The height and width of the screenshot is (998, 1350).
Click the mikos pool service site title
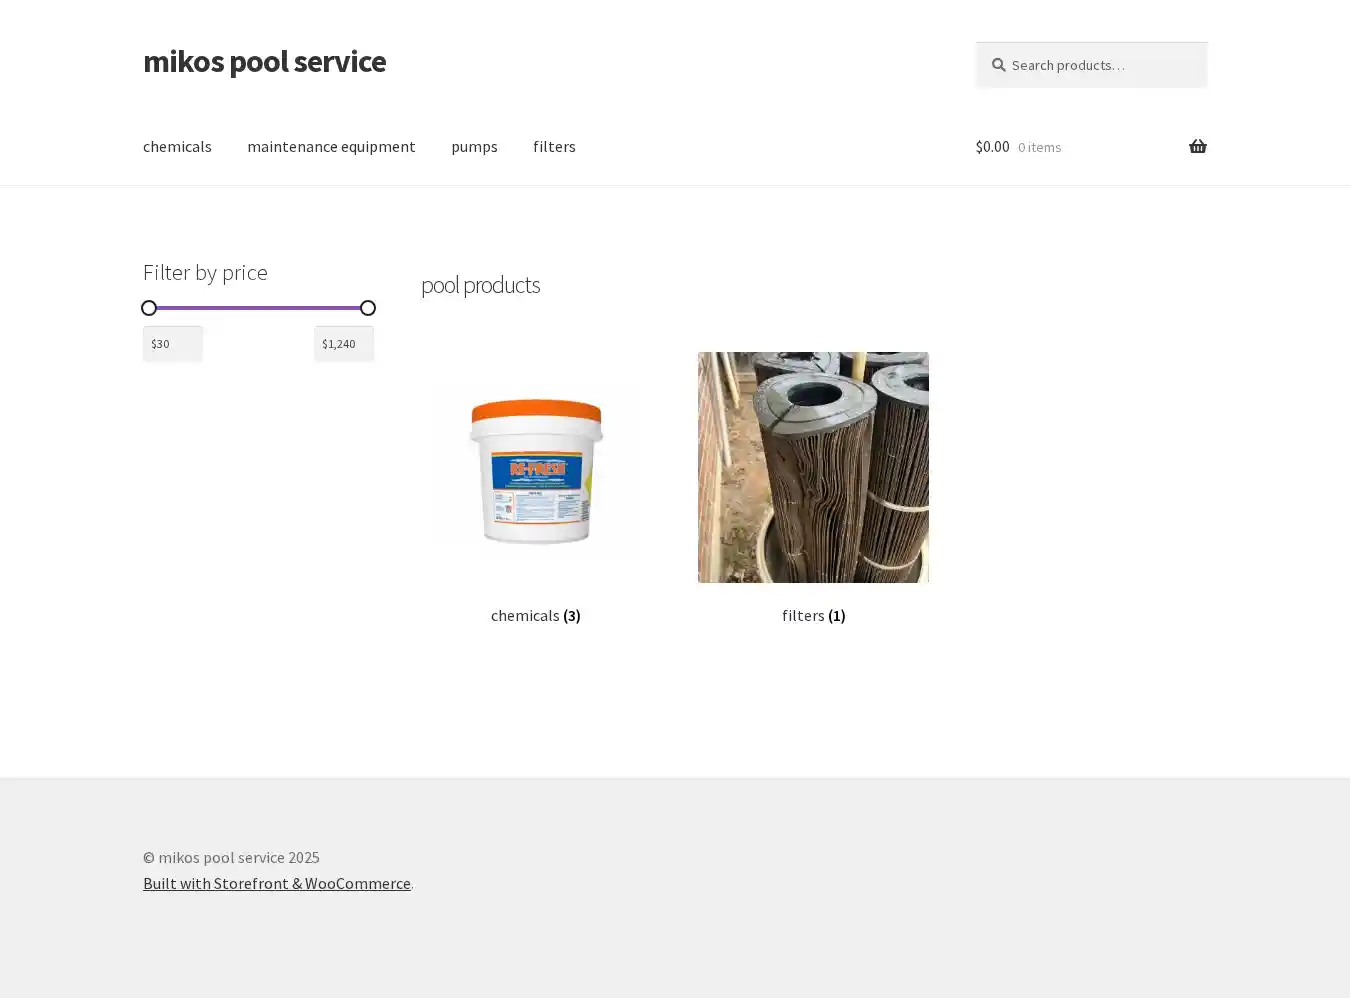coord(264,61)
